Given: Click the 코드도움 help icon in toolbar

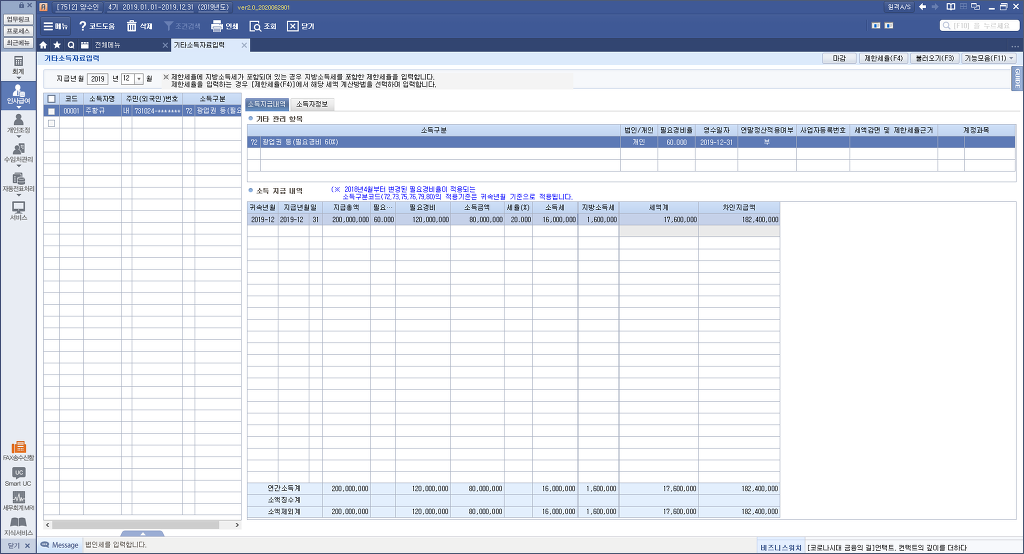Looking at the screenshot, I should pyautogui.click(x=83, y=26).
